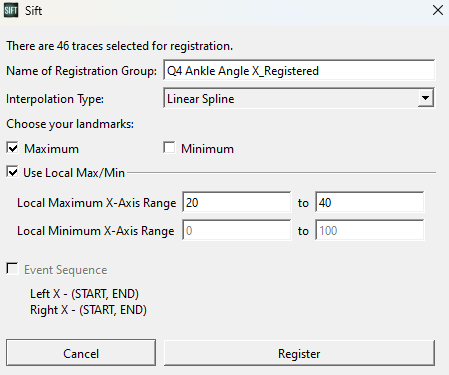Viewport: 449px width, 375px height.
Task: Click the Maximum checkbox label text
Action: (x=51, y=149)
